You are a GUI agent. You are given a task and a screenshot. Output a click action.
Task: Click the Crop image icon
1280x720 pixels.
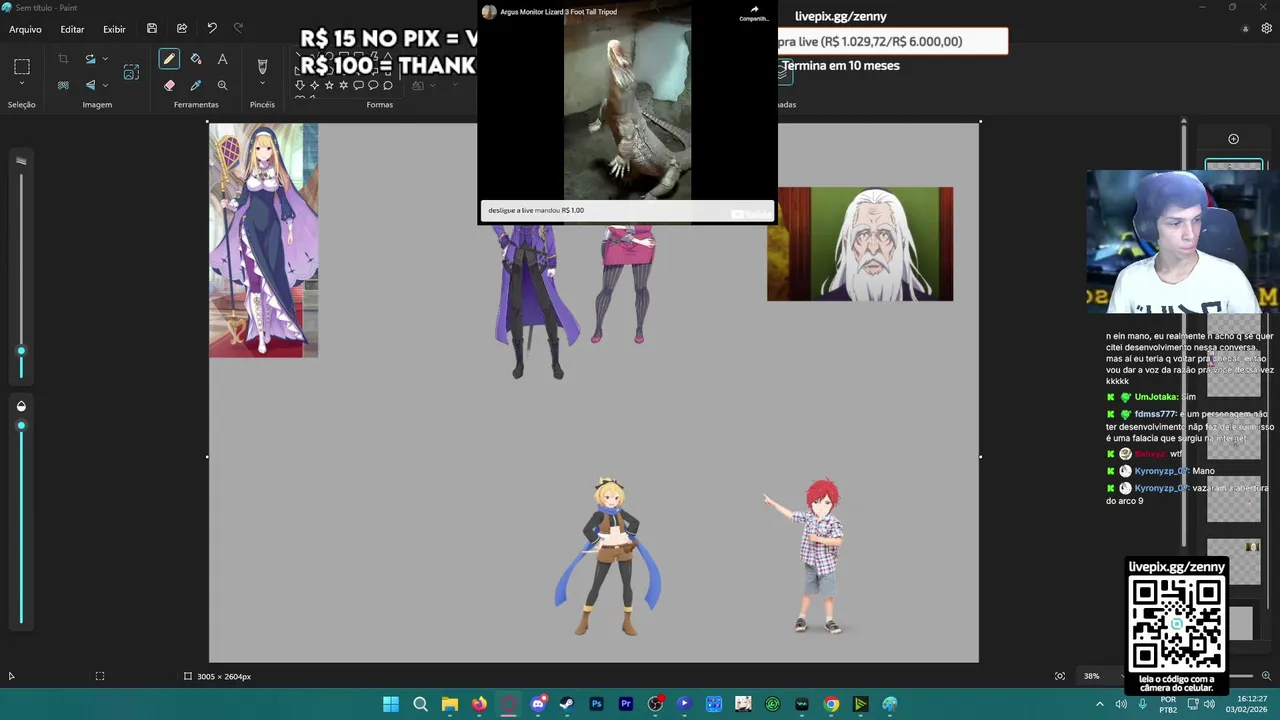tap(63, 60)
